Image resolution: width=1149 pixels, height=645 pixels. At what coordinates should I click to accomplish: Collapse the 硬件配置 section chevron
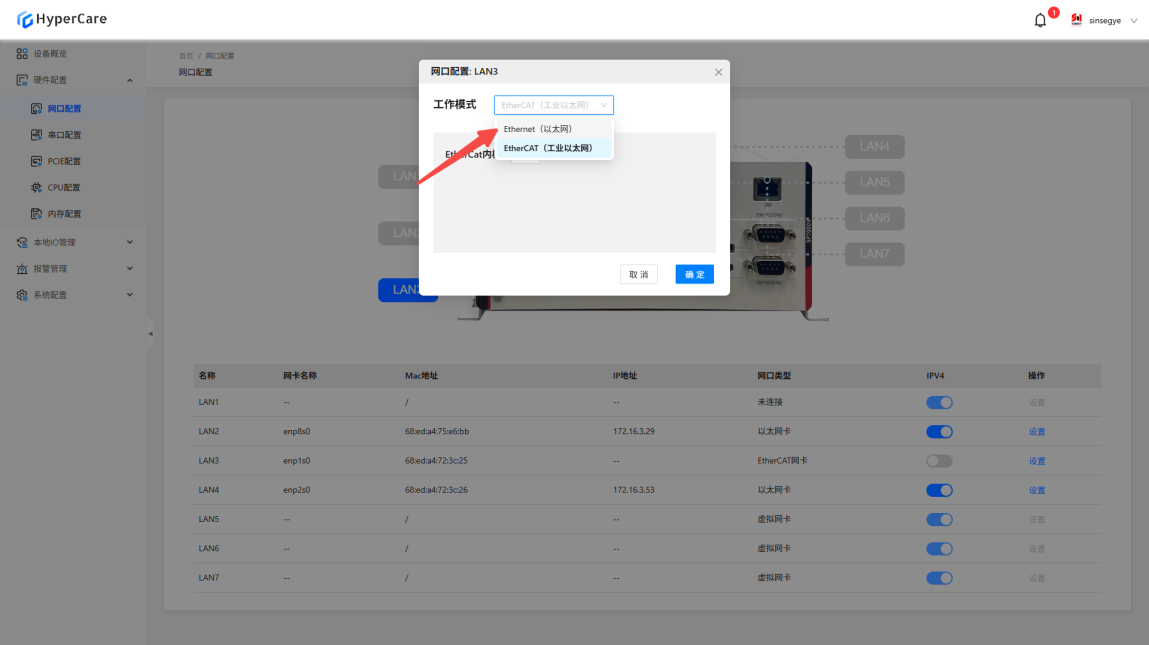(130, 80)
